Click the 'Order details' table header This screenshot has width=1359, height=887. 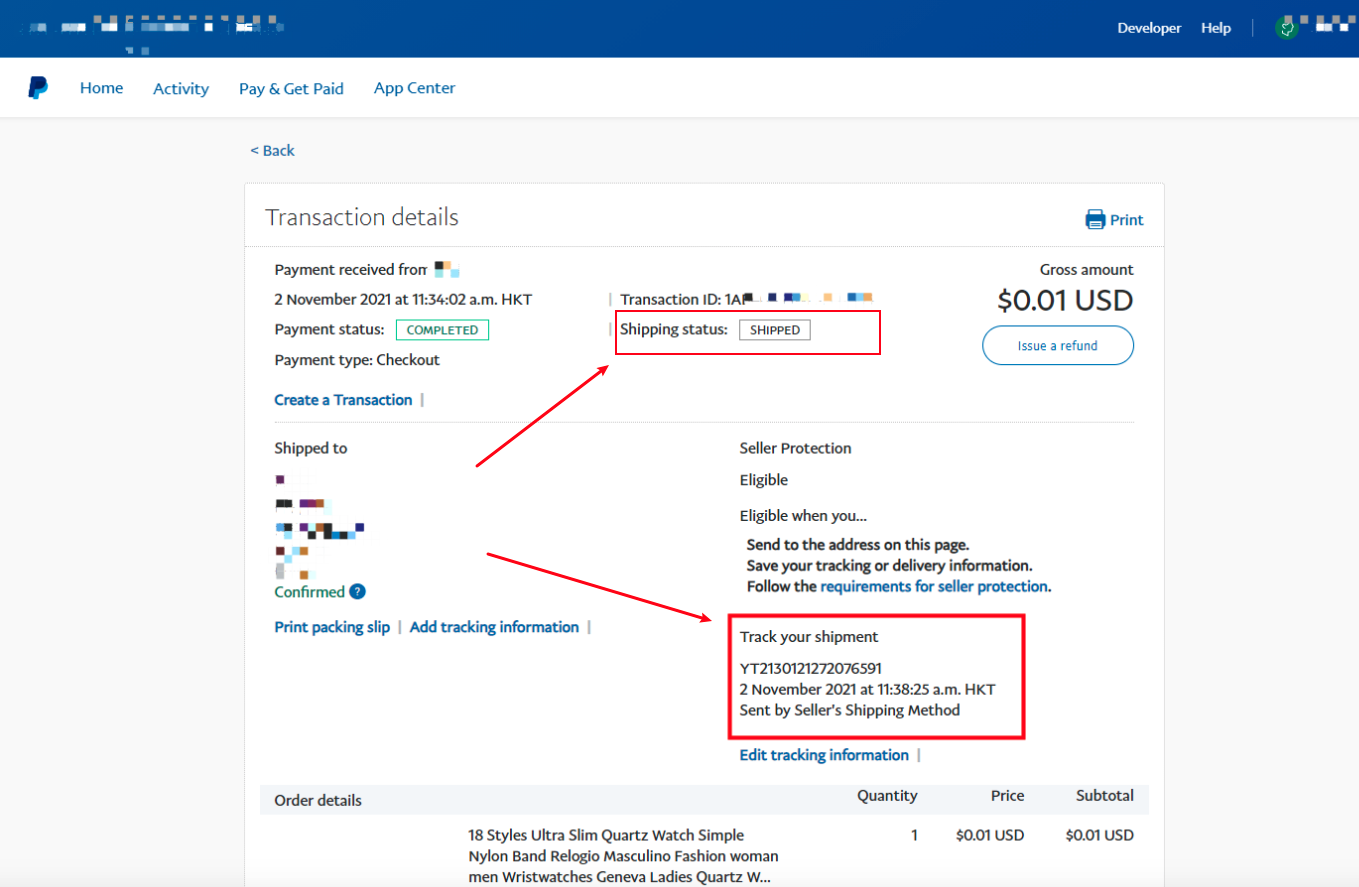pos(318,800)
